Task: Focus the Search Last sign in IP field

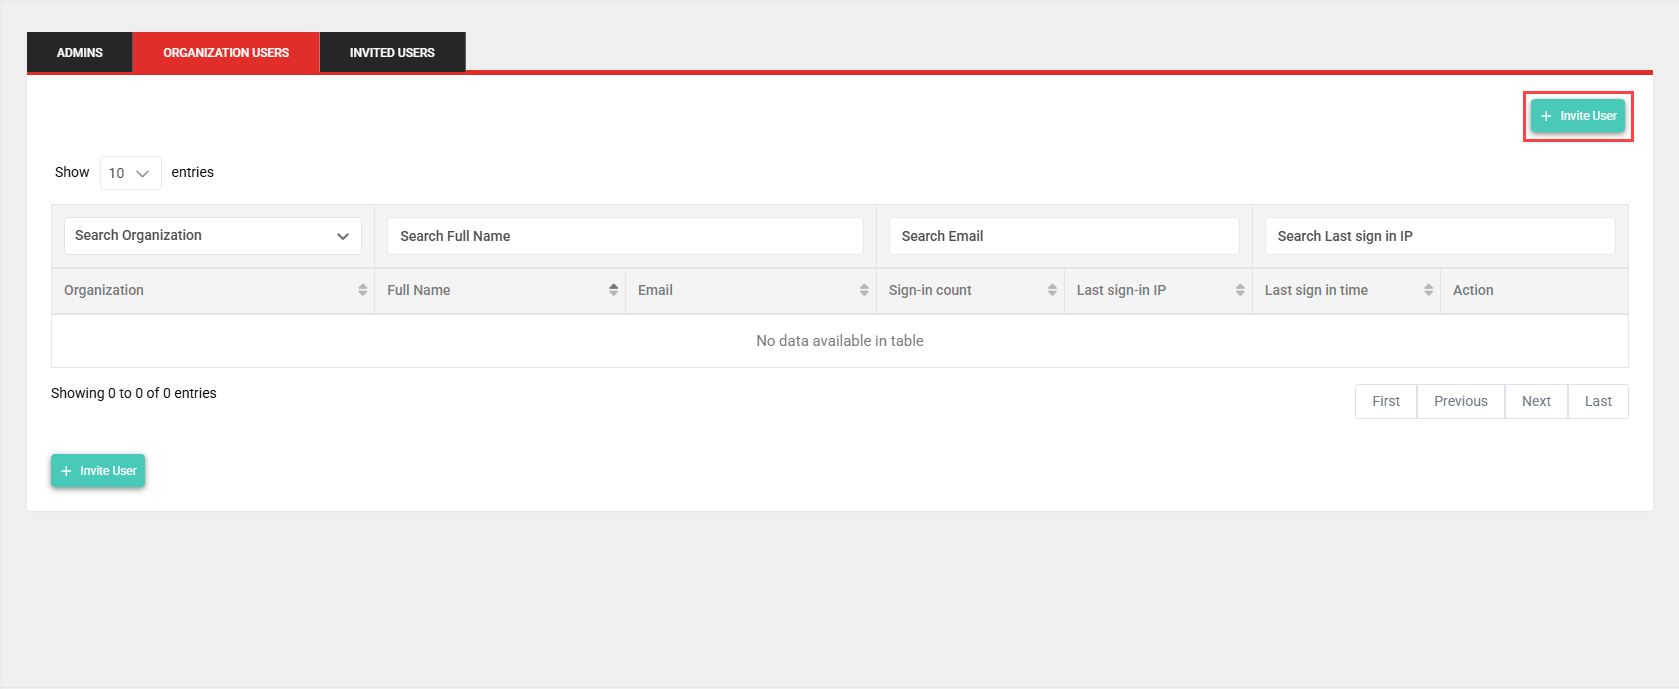Action: click(x=1439, y=236)
